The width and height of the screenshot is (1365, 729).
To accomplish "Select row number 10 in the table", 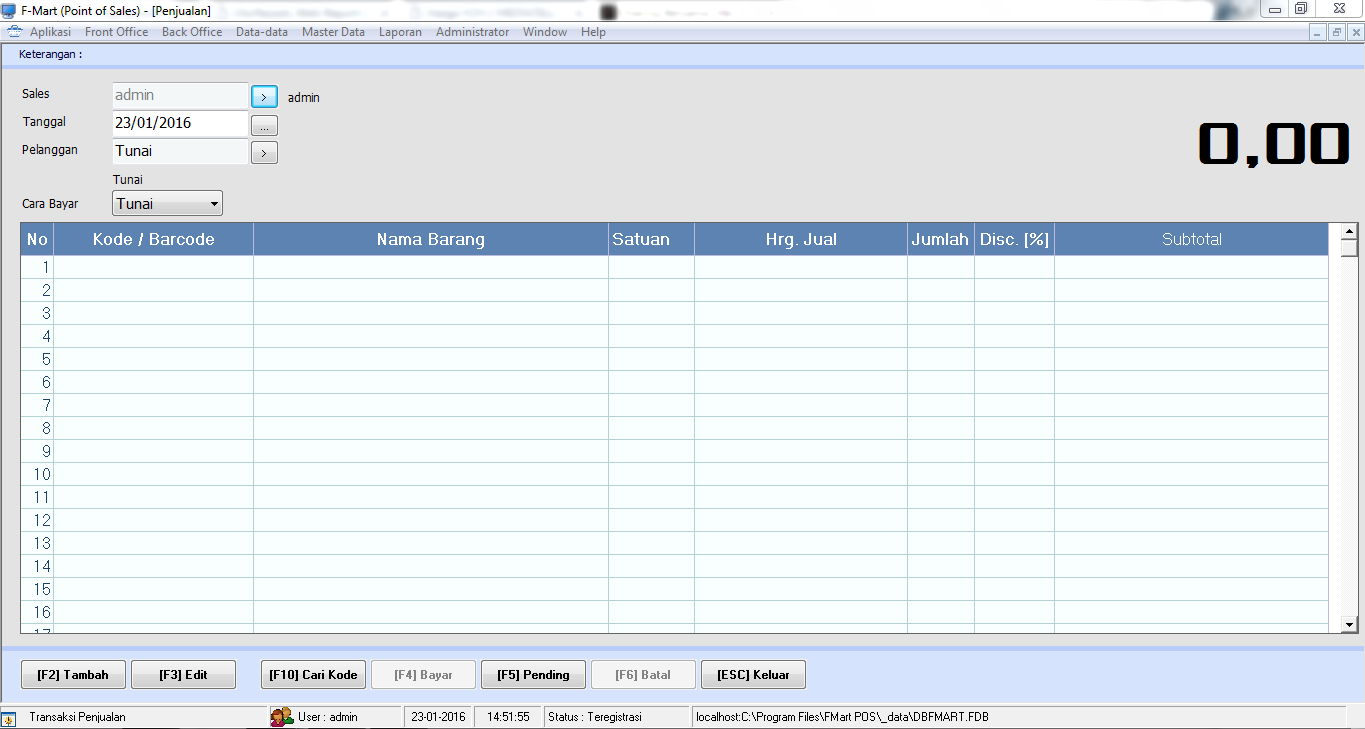I will tap(675, 474).
